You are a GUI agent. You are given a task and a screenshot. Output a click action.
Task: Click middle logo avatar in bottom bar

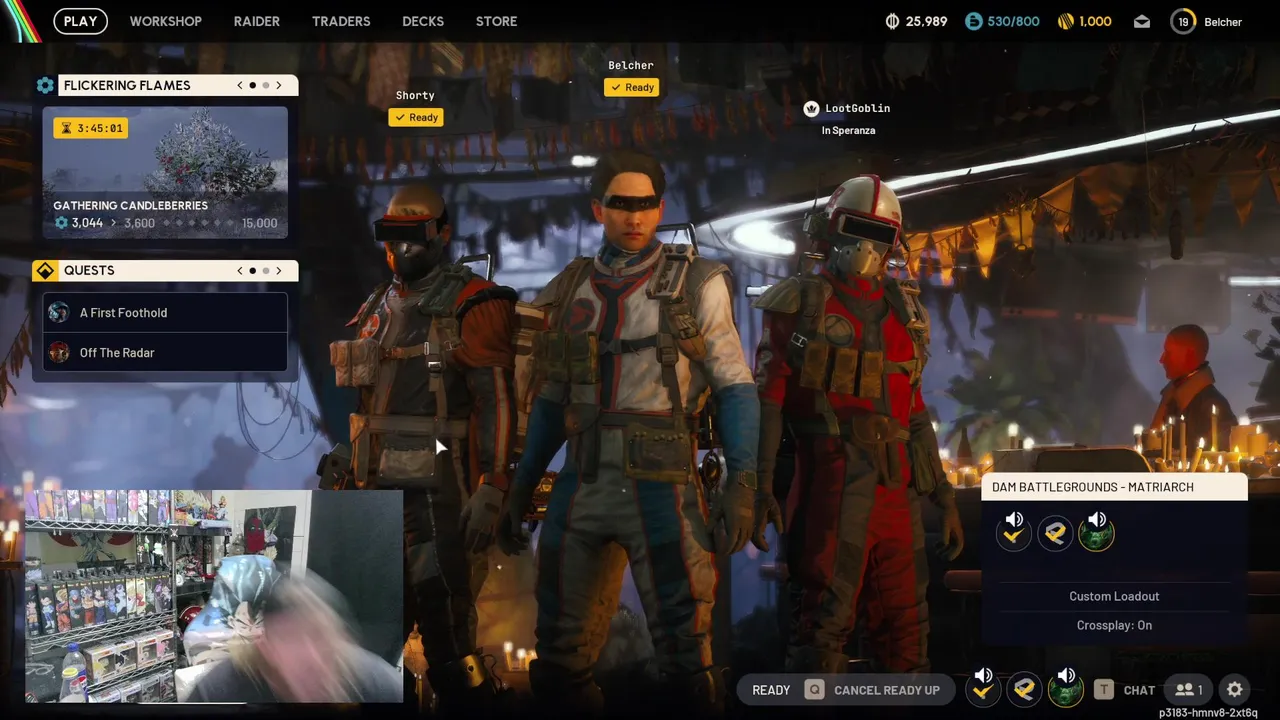[1024, 690]
